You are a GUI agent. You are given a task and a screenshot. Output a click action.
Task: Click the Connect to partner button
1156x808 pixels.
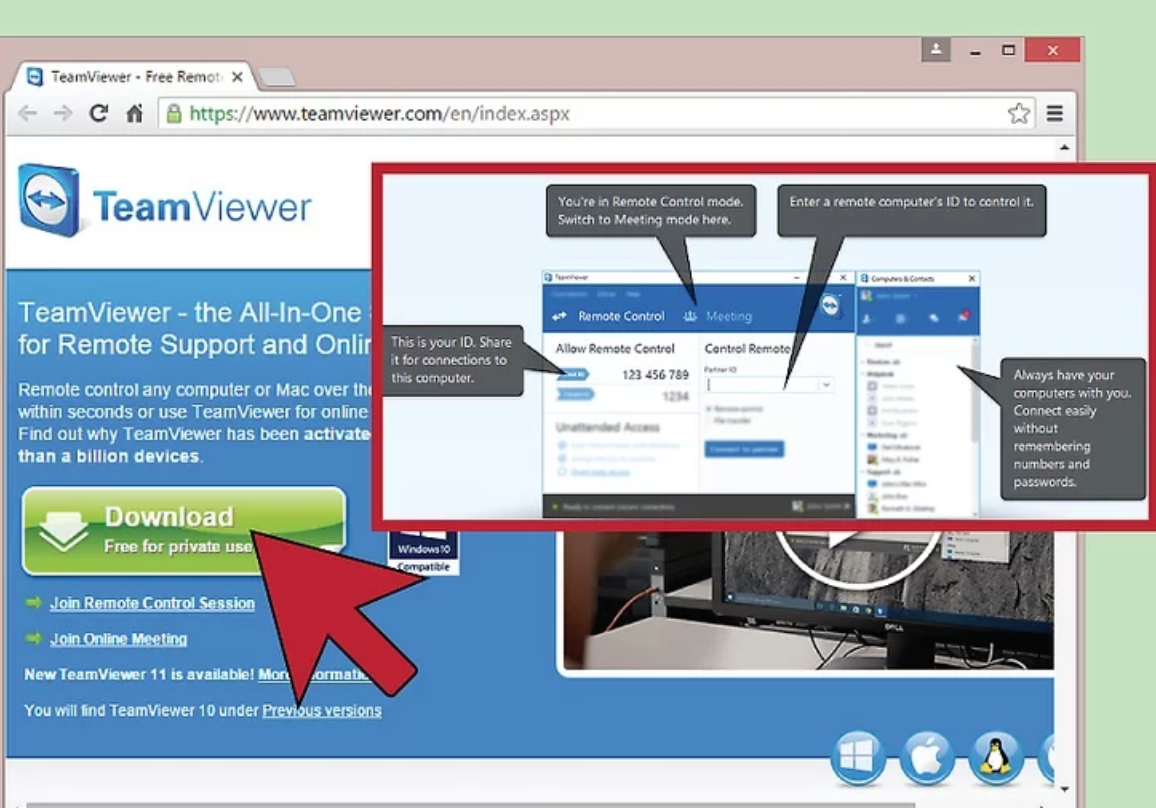(x=744, y=449)
